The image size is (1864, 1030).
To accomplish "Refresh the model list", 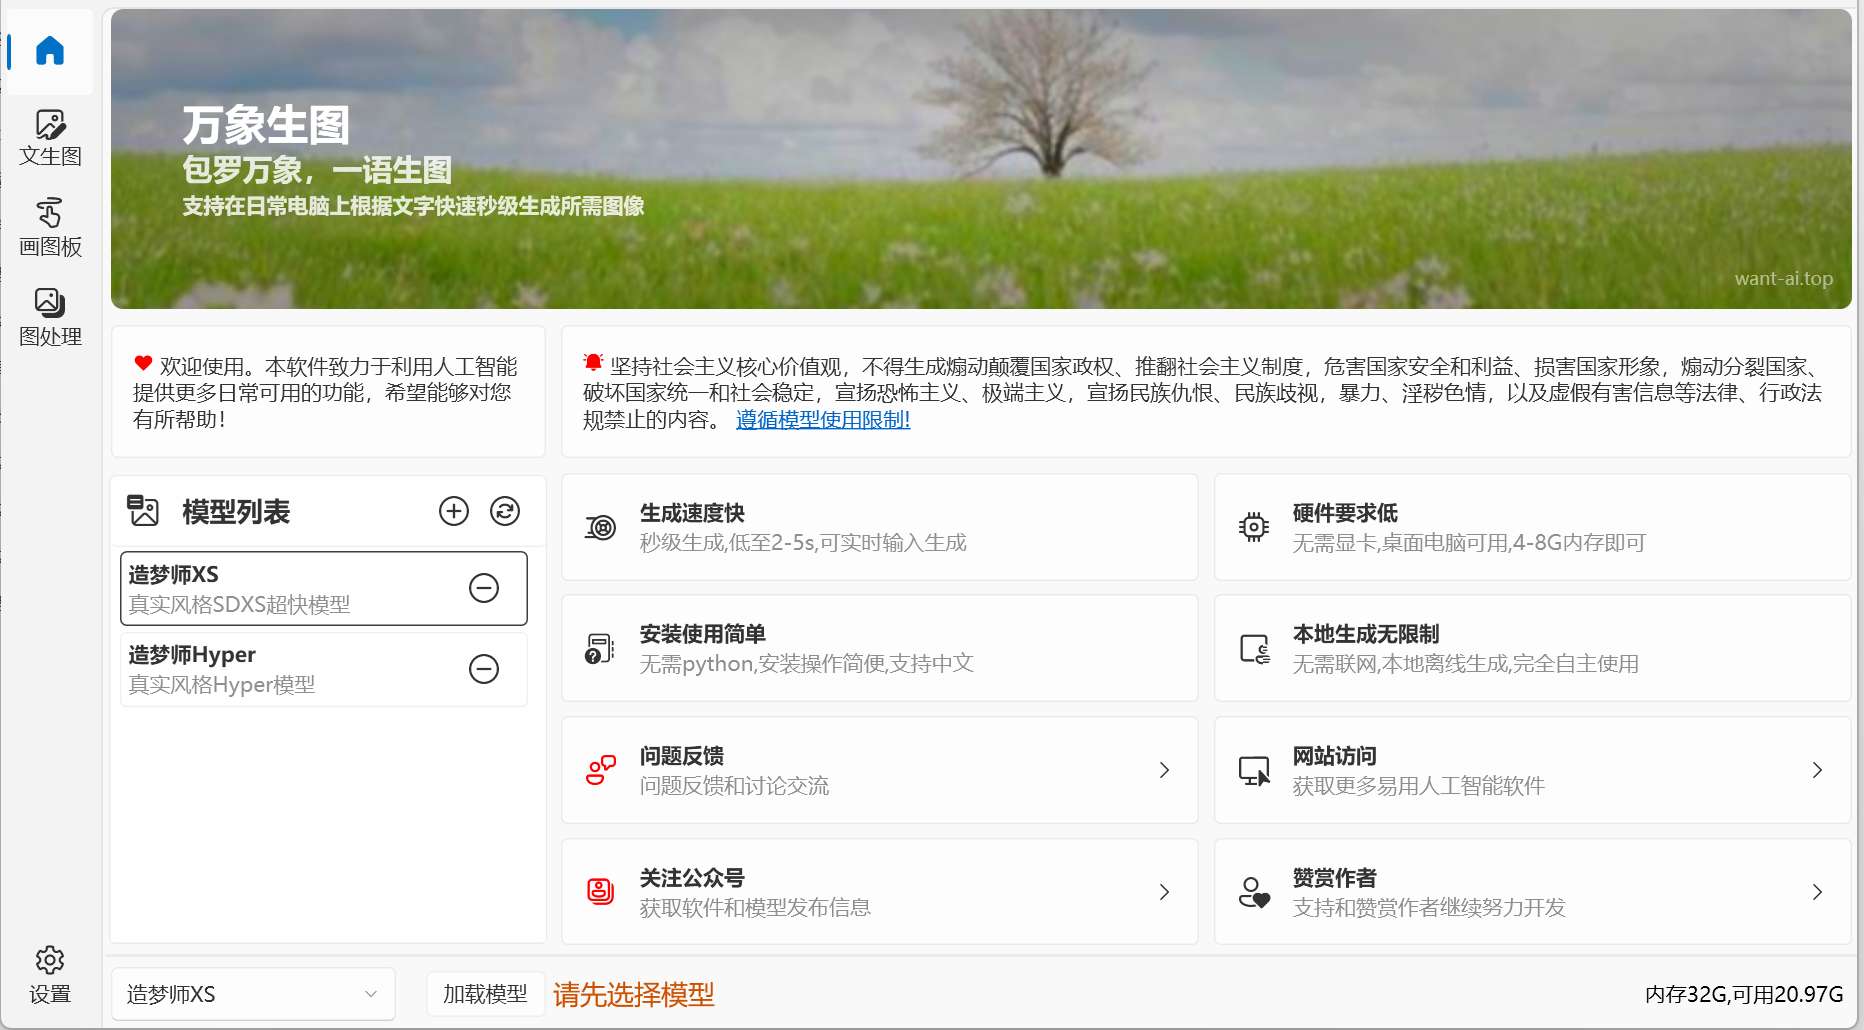I will 505,511.
